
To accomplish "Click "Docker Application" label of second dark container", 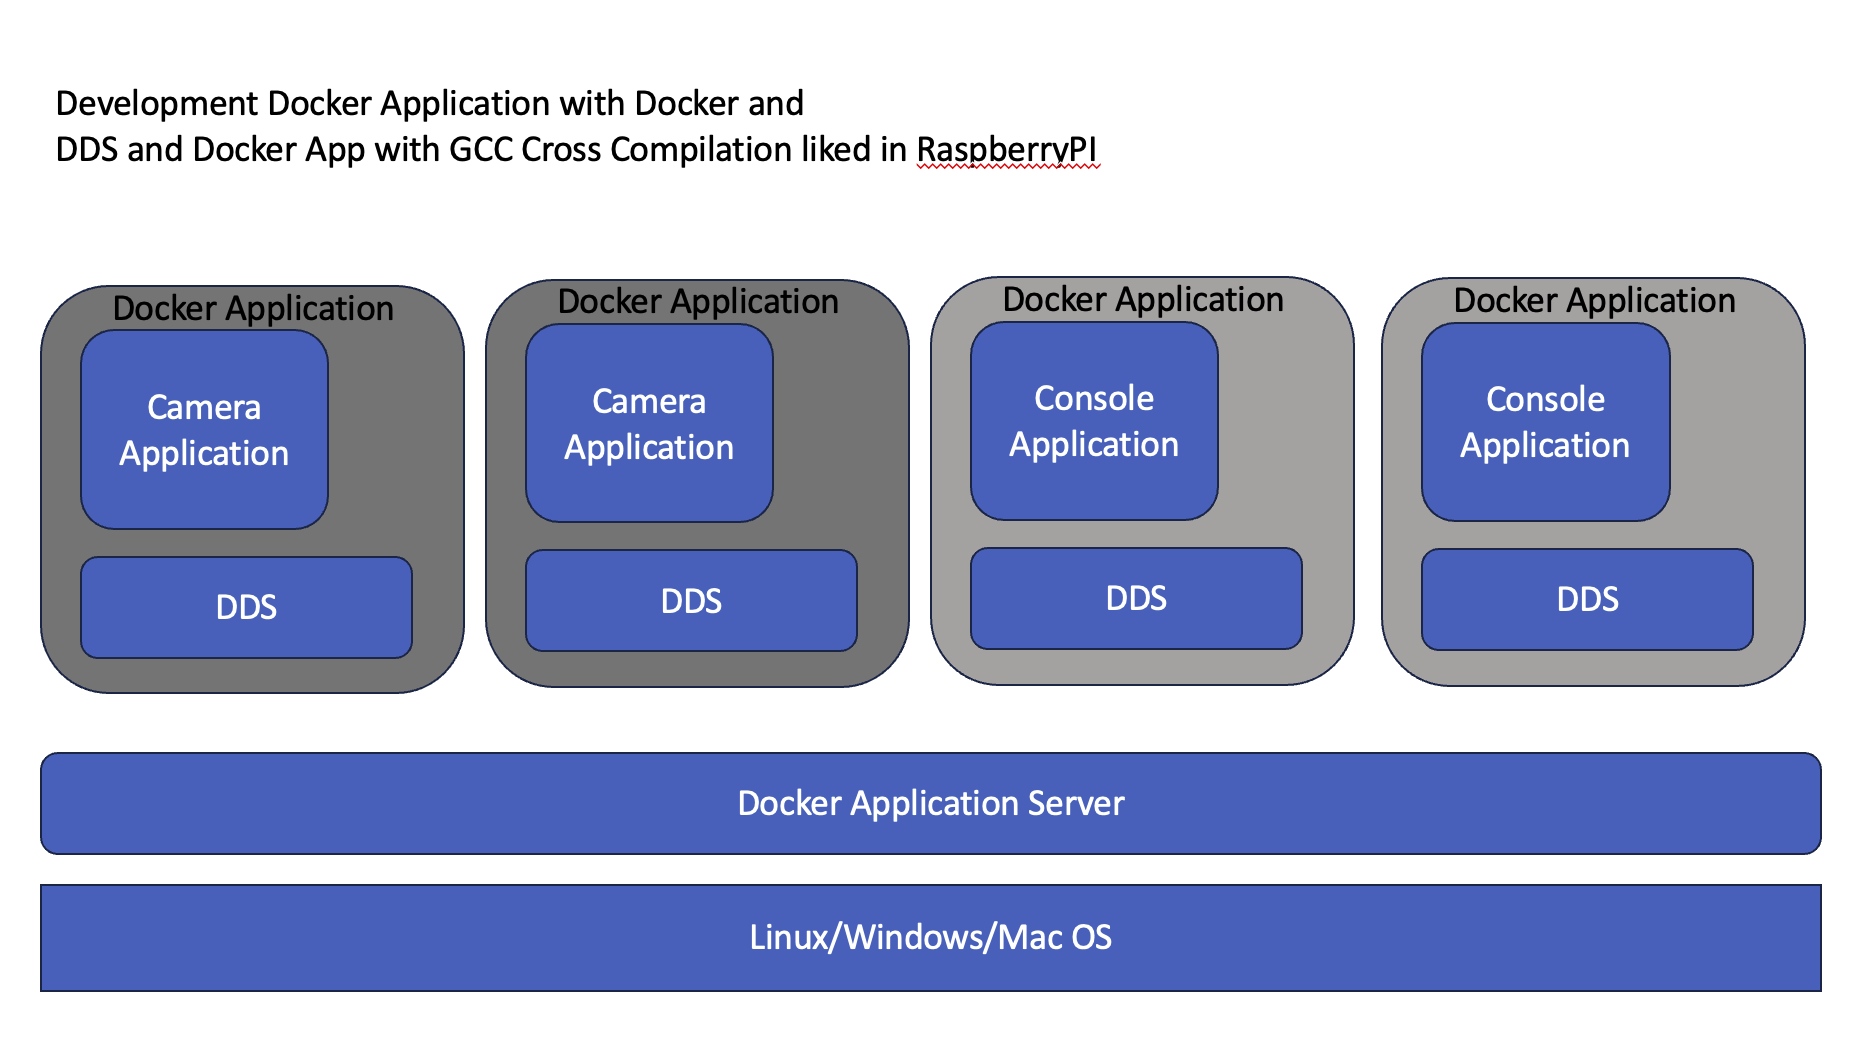I will pos(698,302).
